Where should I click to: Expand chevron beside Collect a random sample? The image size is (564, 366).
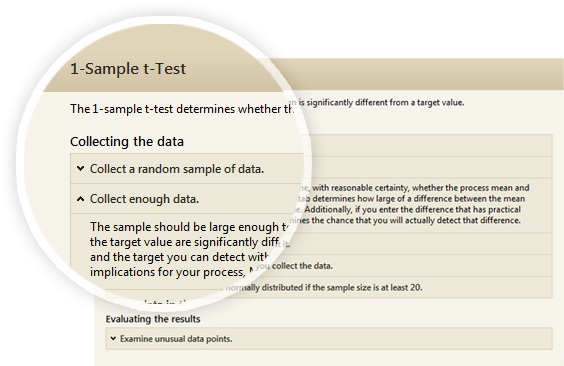point(81,168)
